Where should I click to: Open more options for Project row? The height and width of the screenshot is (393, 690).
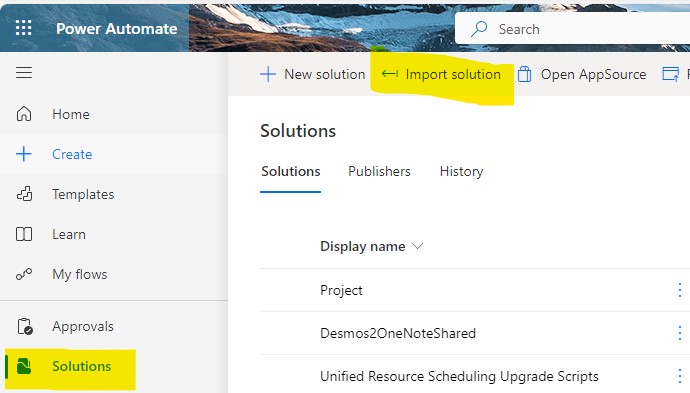[x=680, y=290]
